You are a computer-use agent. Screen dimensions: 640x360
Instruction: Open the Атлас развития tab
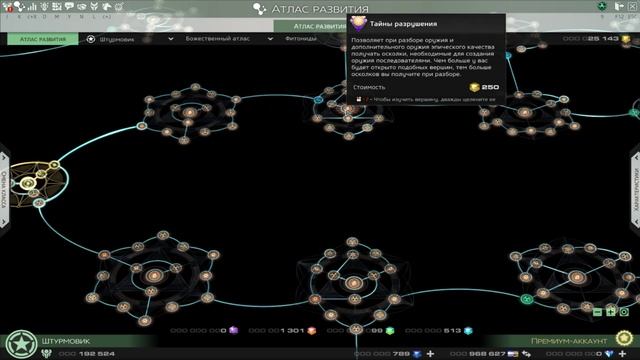point(43,39)
